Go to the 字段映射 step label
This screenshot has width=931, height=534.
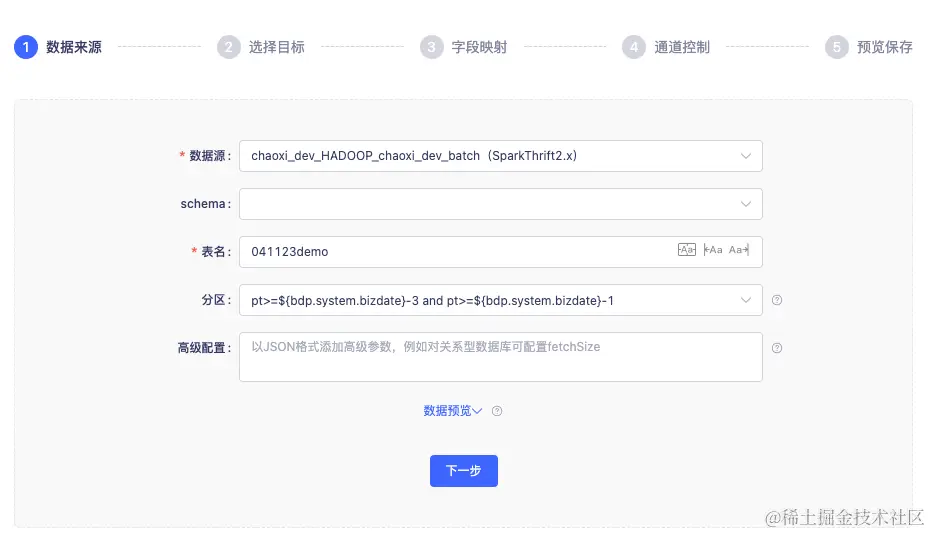(479, 47)
